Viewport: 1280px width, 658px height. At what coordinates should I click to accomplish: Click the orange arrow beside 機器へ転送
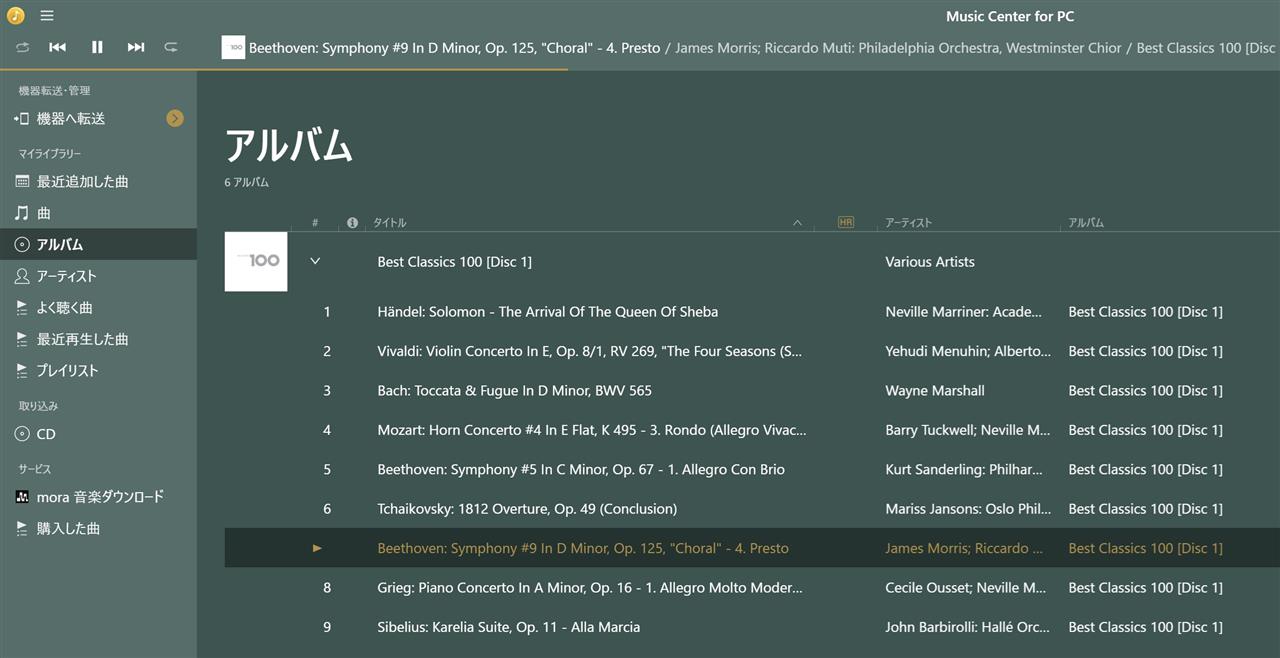point(175,118)
